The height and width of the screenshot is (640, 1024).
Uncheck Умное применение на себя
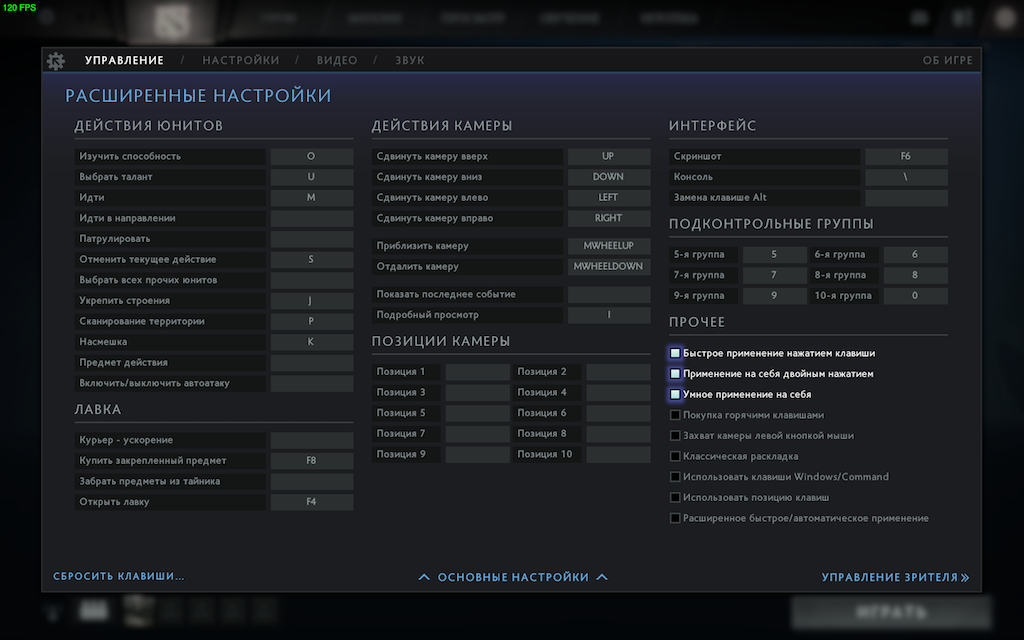coord(676,395)
